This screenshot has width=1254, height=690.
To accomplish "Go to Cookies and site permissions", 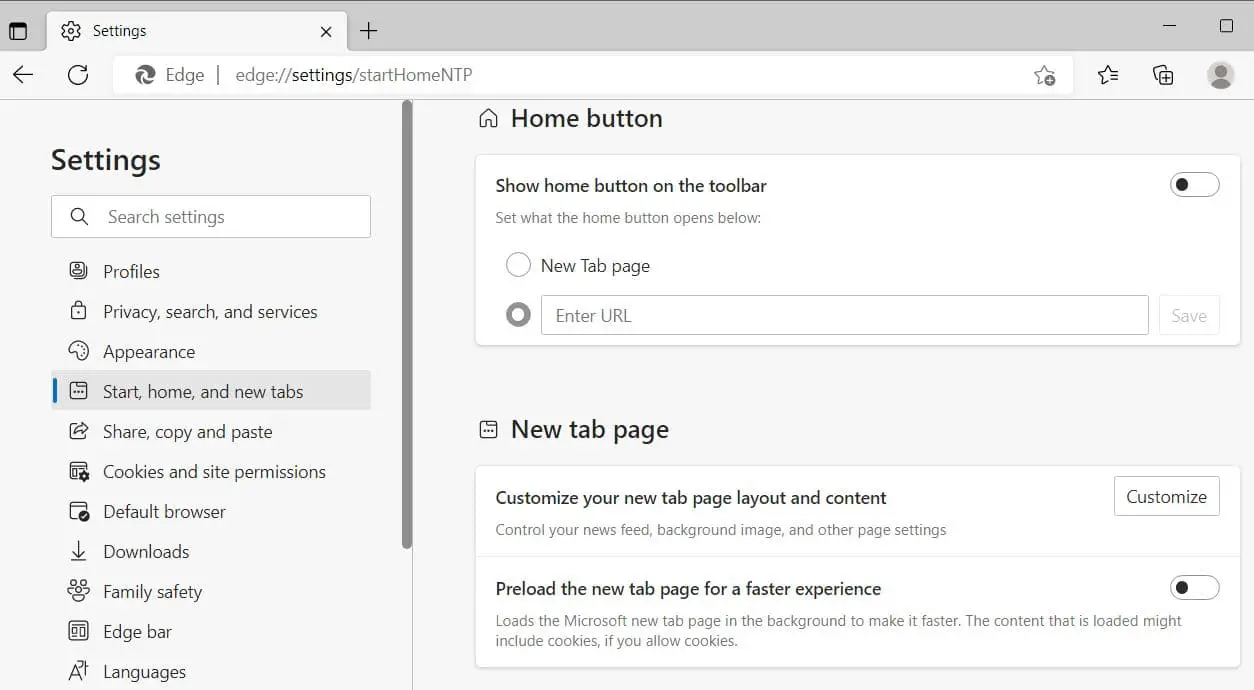I will pos(214,472).
